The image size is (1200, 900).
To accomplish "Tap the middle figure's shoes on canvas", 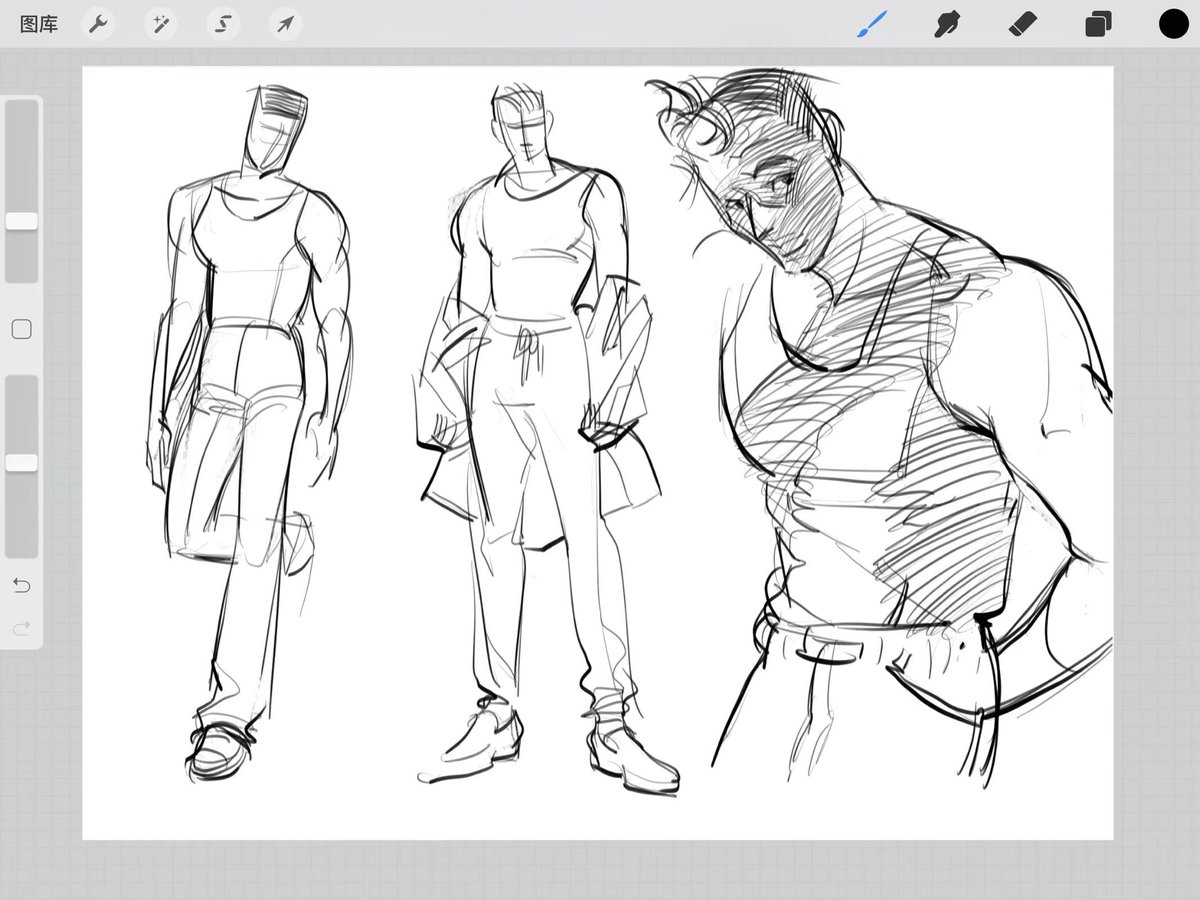I will click(550, 745).
